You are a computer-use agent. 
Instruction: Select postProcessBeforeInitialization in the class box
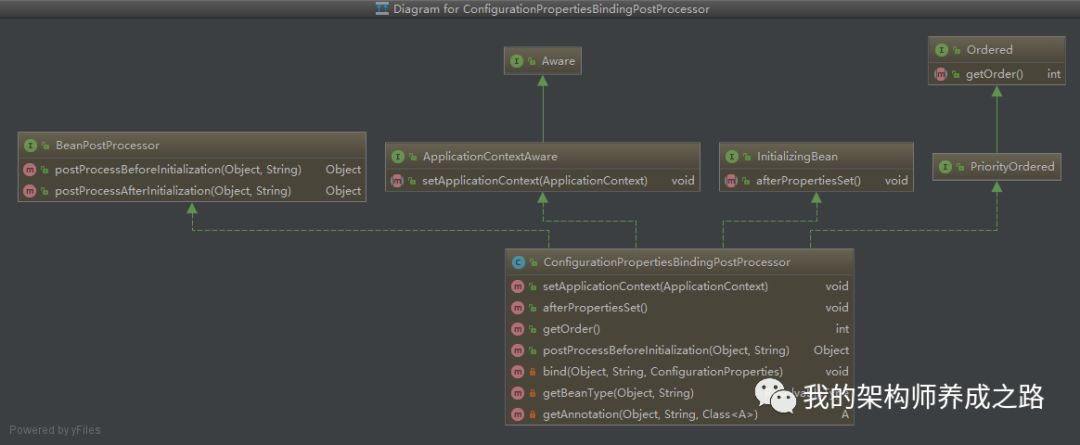point(666,350)
